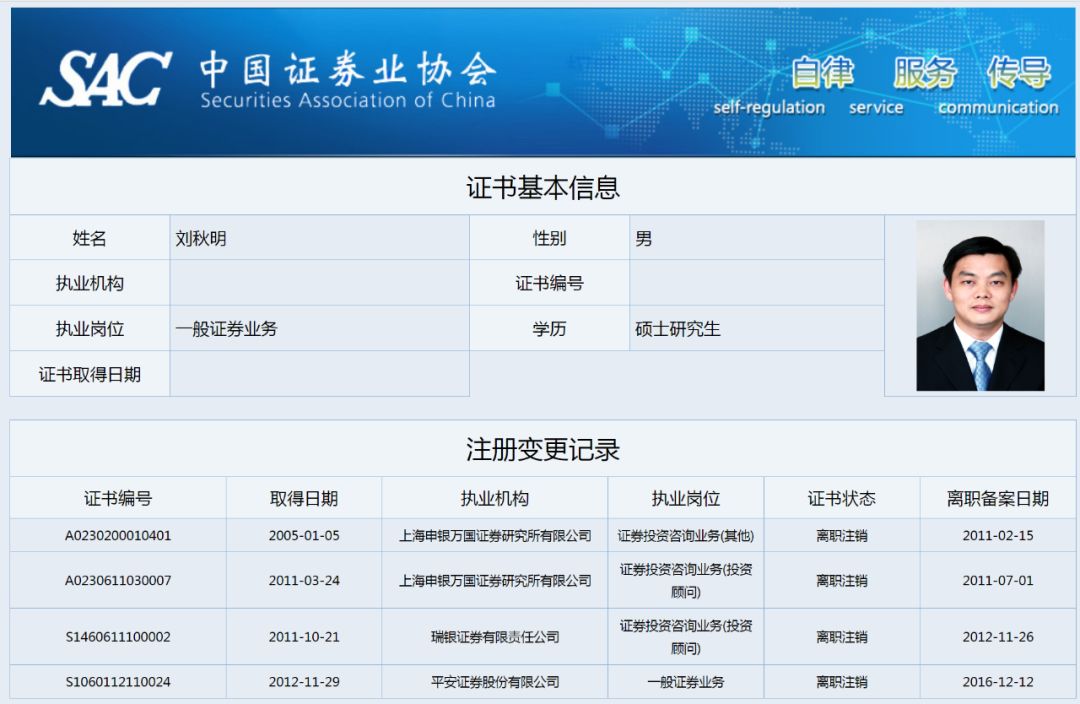Click the certificate holder's portrait photo

[980, 305]
